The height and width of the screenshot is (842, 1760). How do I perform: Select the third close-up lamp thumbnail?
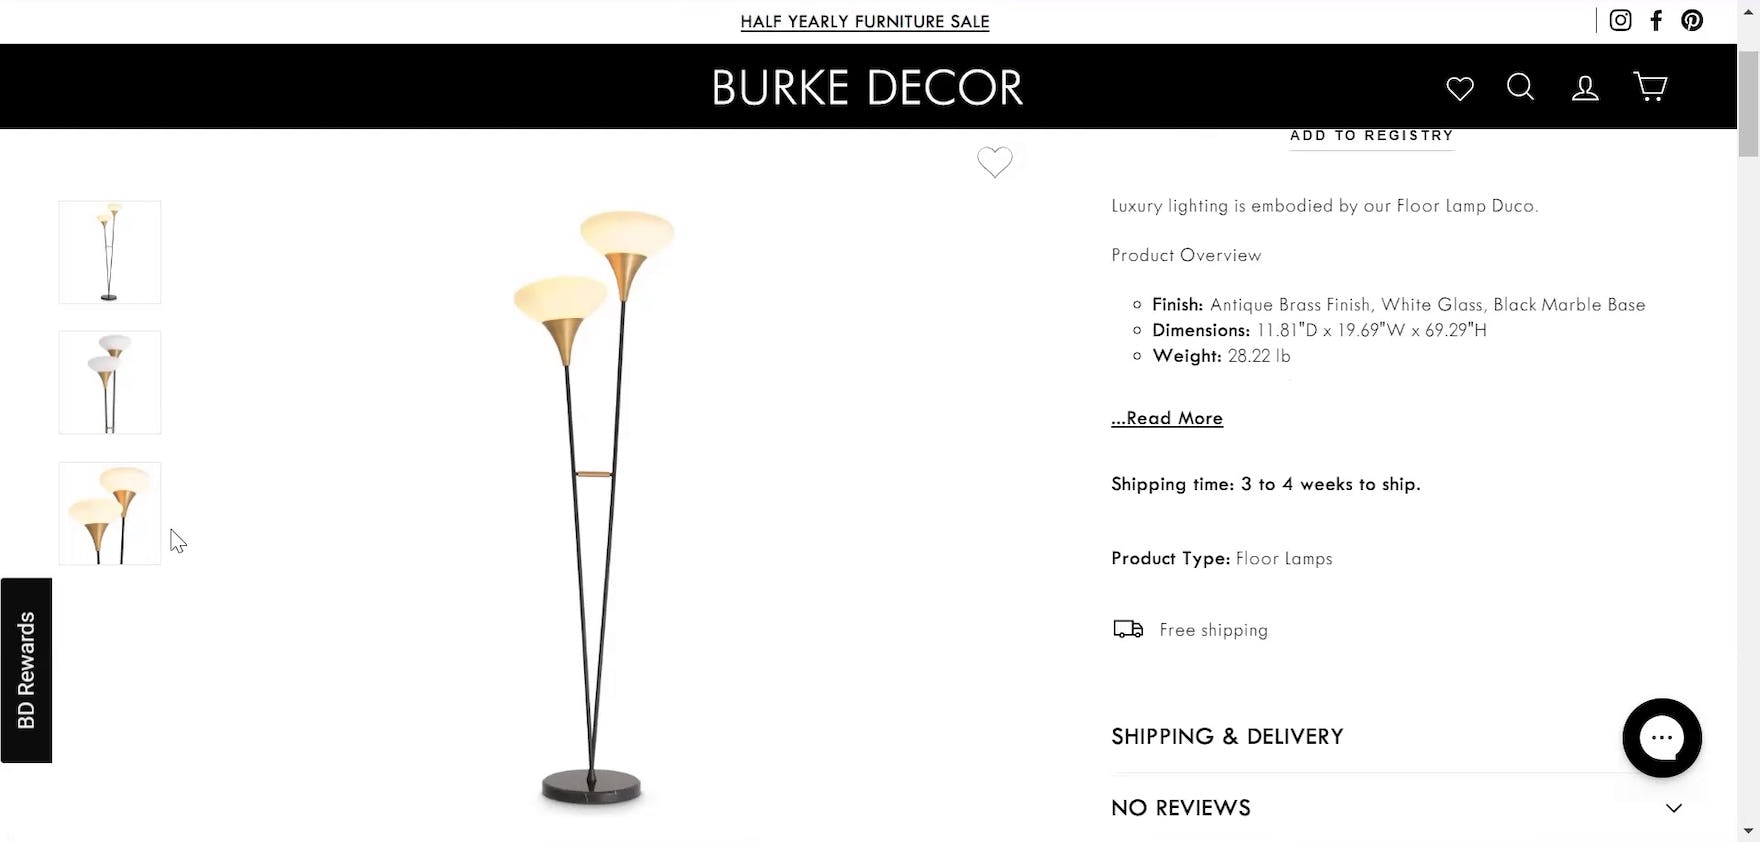pos(110,513)
